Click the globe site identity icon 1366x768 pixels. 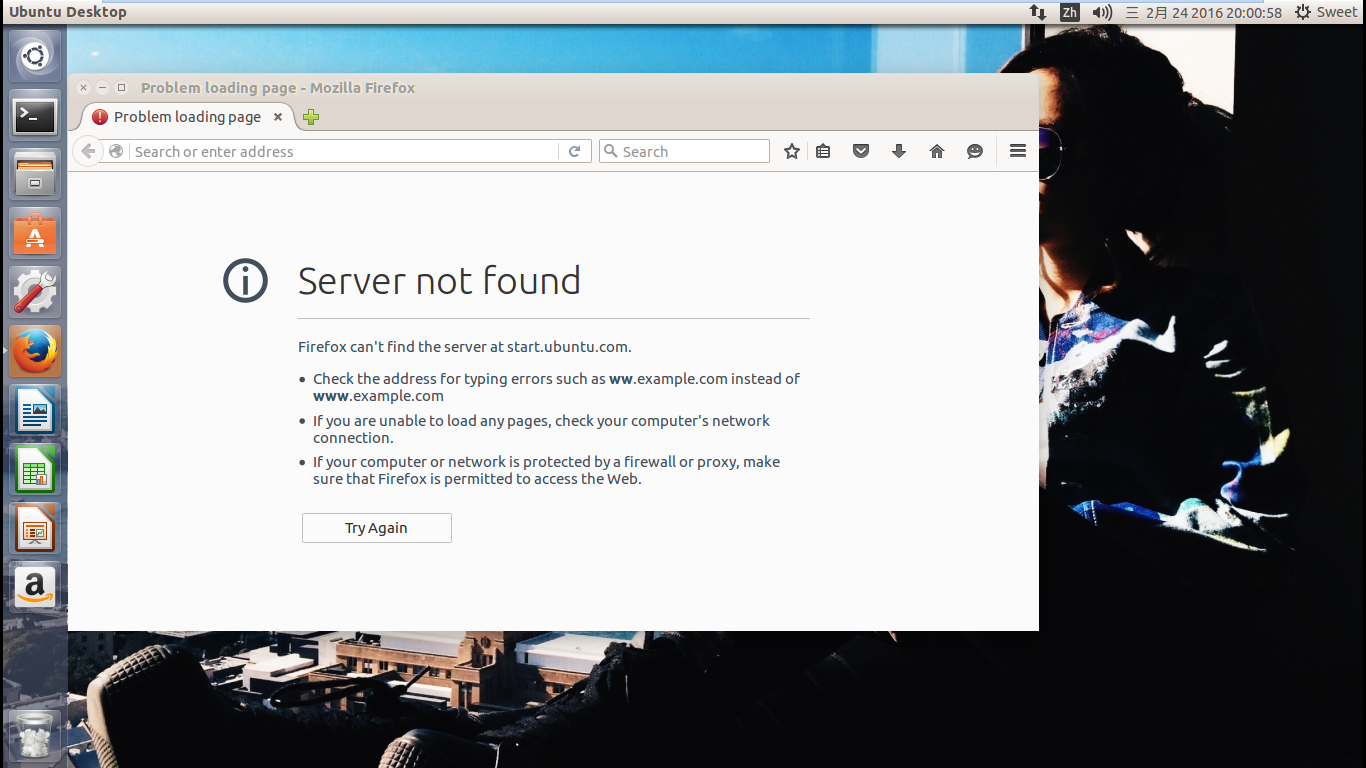[x=116, y=151]
